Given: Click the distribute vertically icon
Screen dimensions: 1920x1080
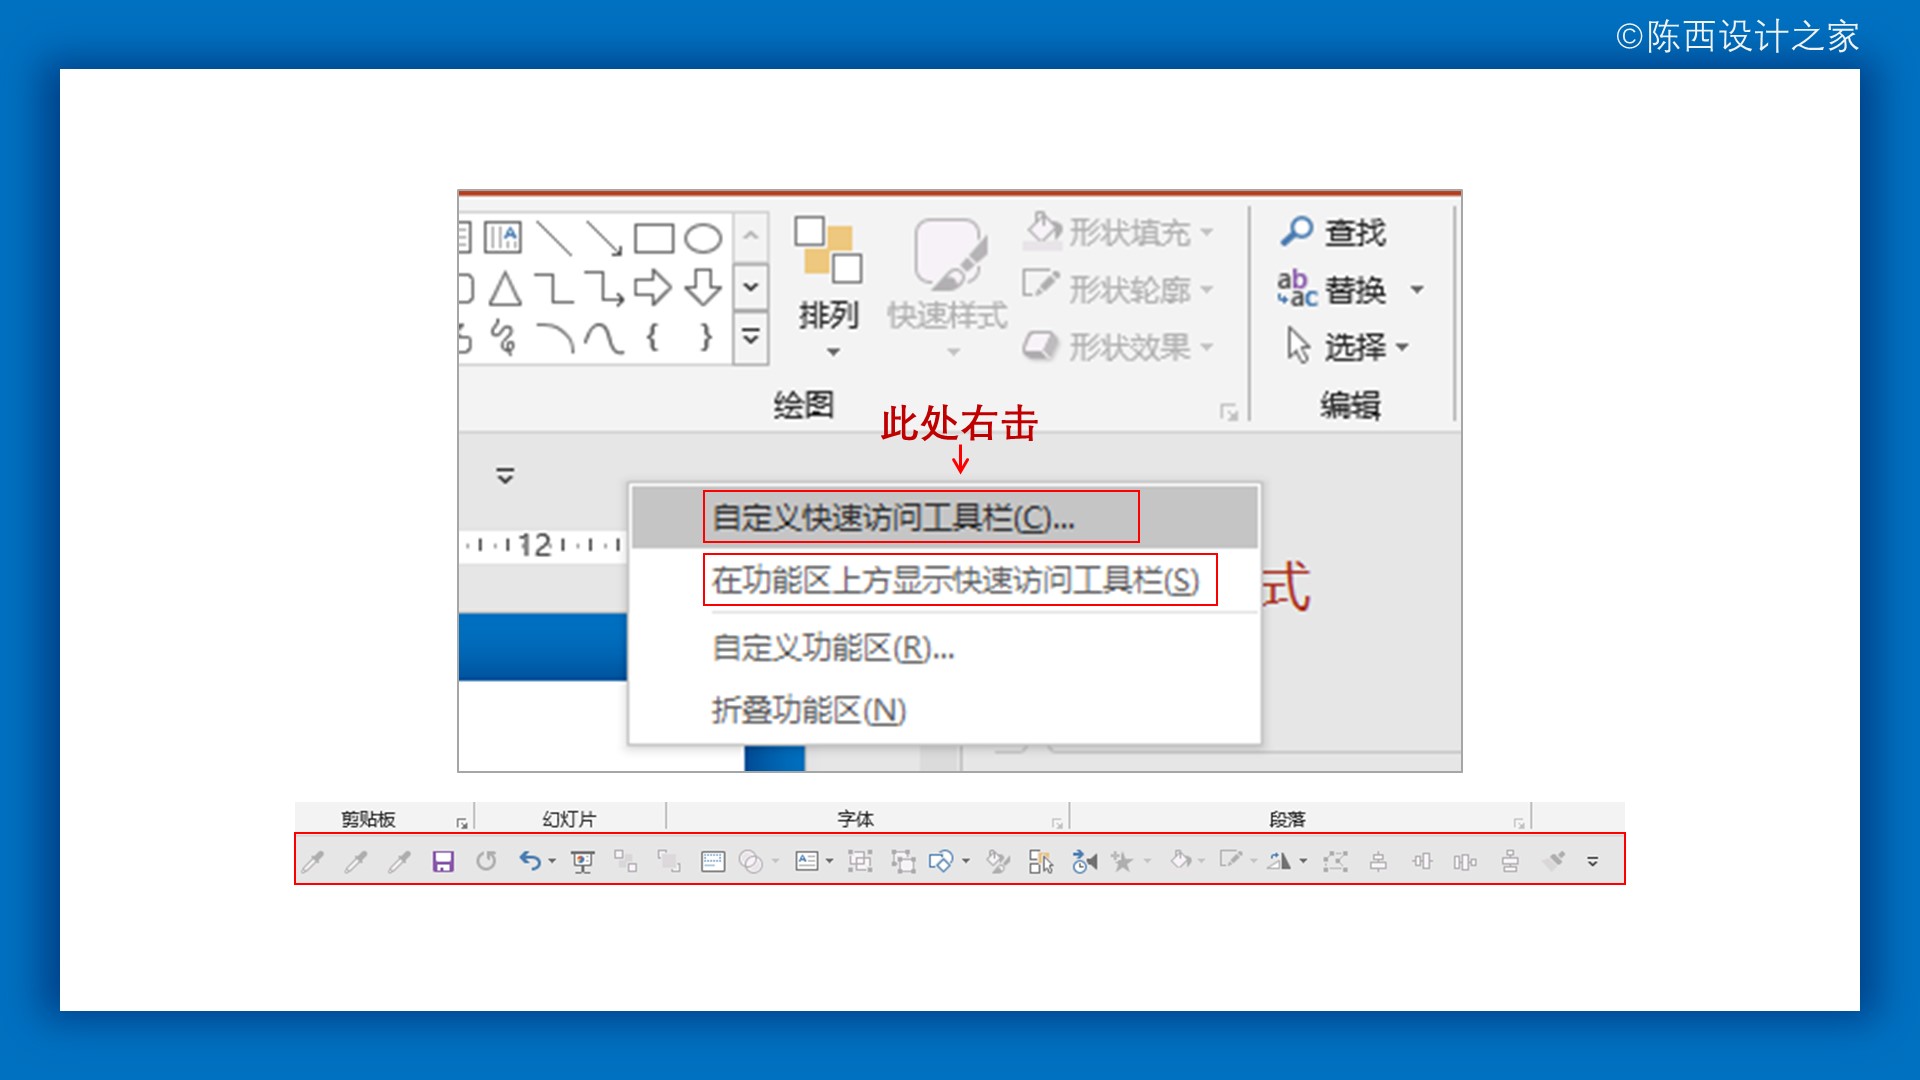Looking at the screenshot, I should pyautogui.click(x=1510, y=861).
